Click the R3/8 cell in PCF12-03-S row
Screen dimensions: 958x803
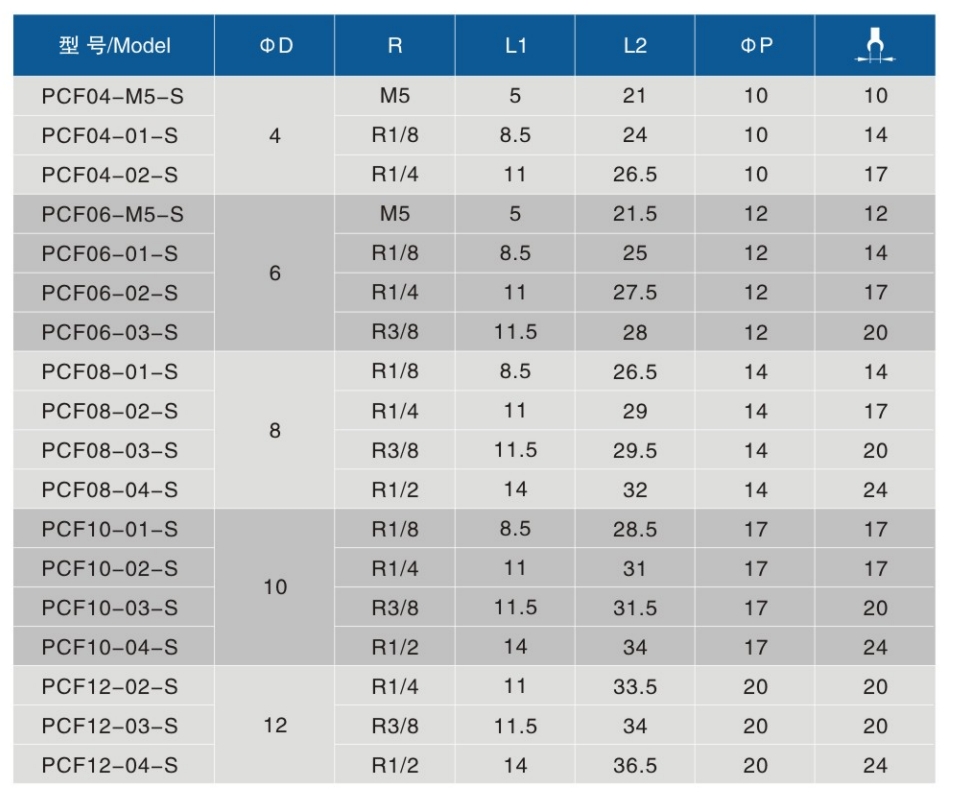pyautogui.click(x=395, y=726)
